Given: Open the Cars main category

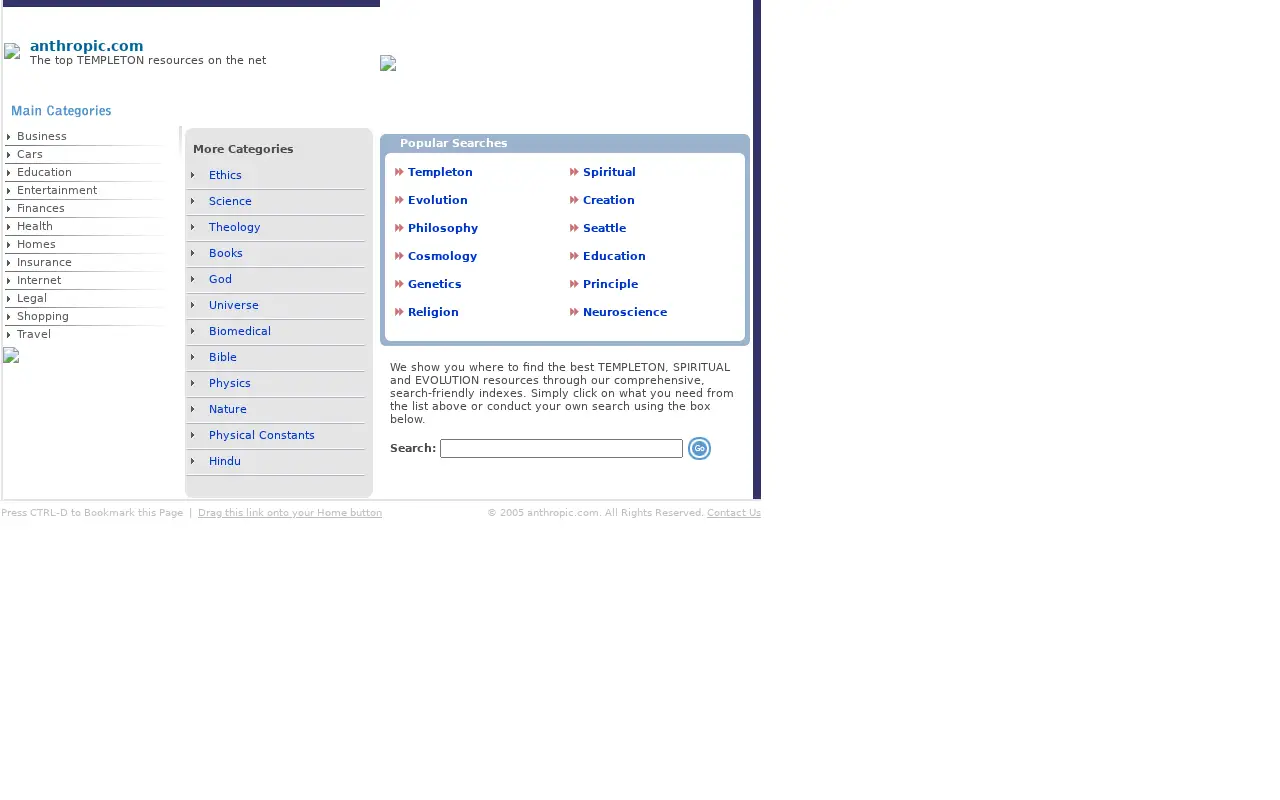Looking at the screenshot, I should coord(30,155).
